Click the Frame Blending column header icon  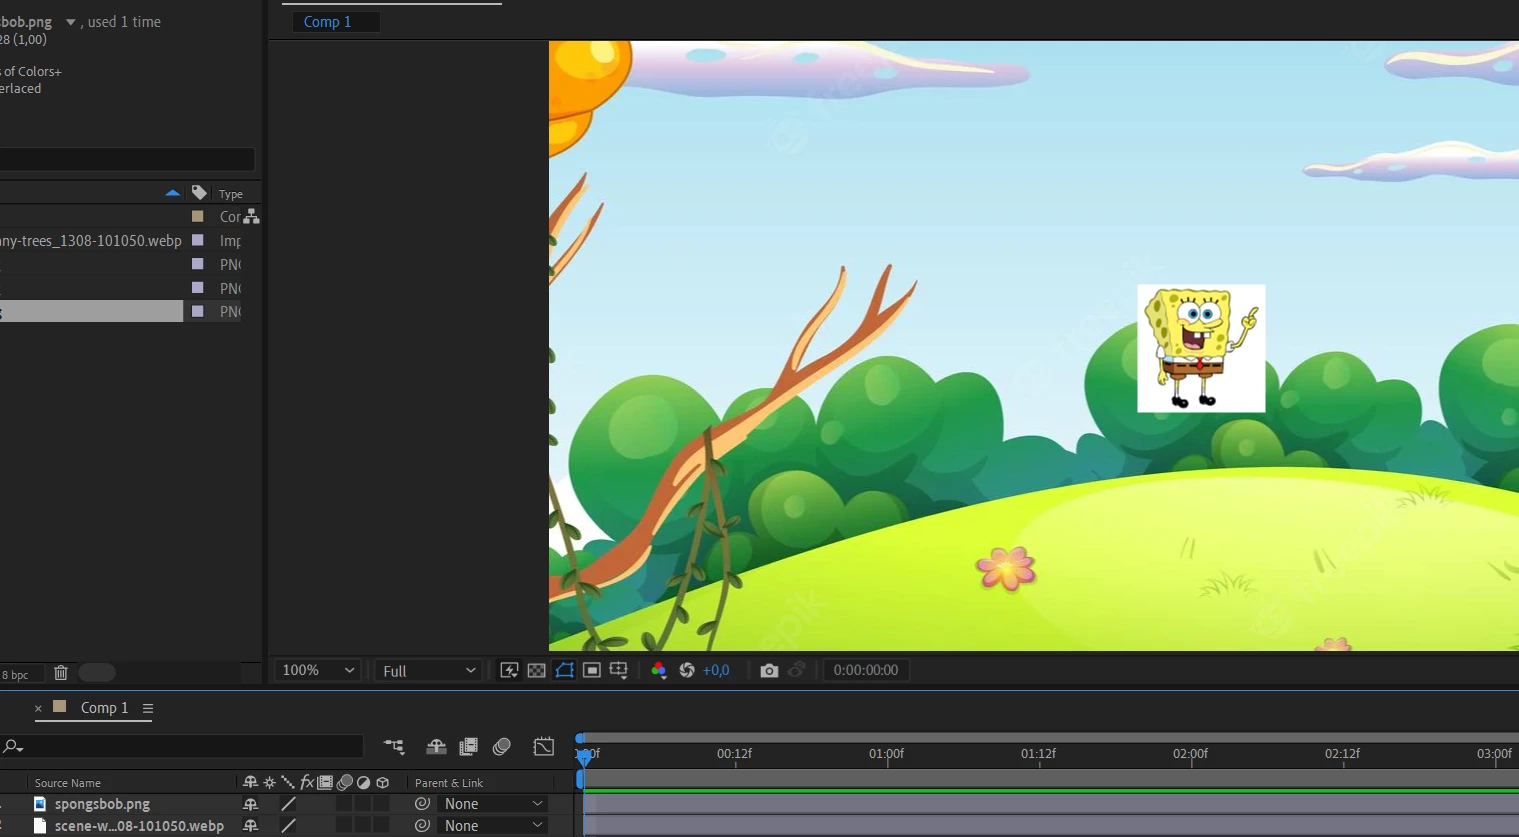(x=325, y=783)
